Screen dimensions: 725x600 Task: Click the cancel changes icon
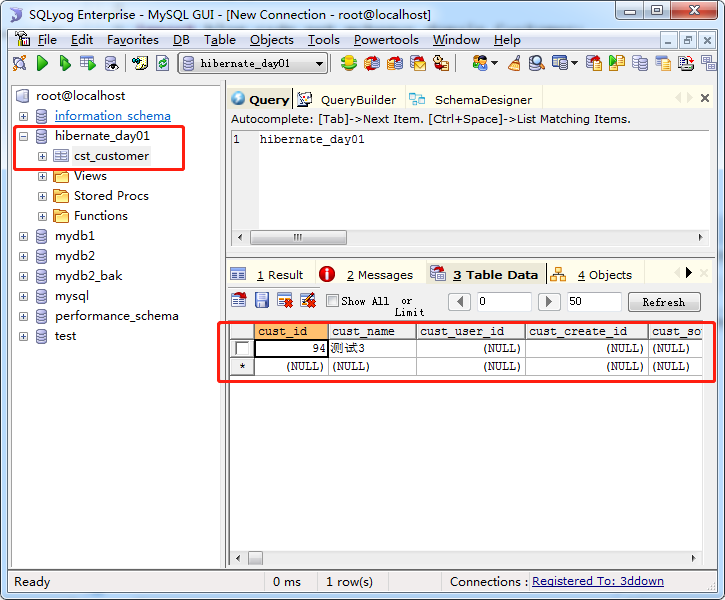[308, 300]
